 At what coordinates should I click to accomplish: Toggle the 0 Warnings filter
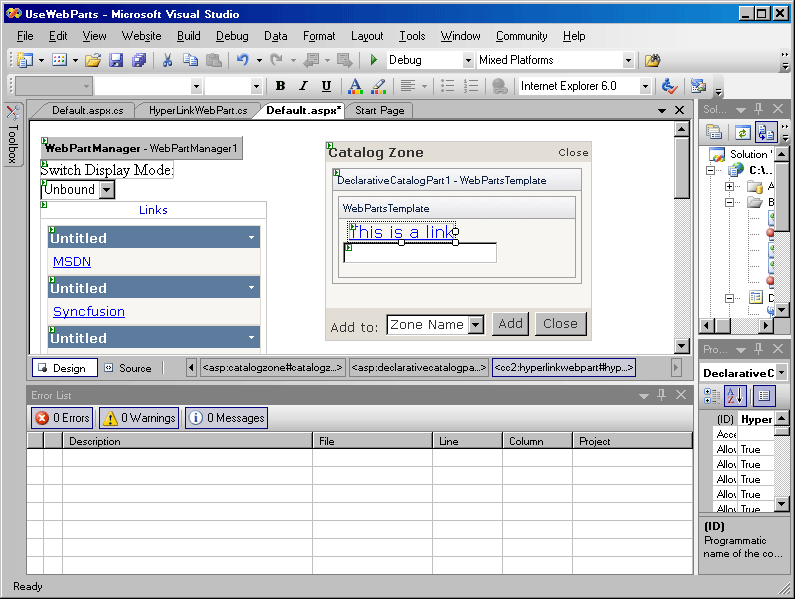138,418
